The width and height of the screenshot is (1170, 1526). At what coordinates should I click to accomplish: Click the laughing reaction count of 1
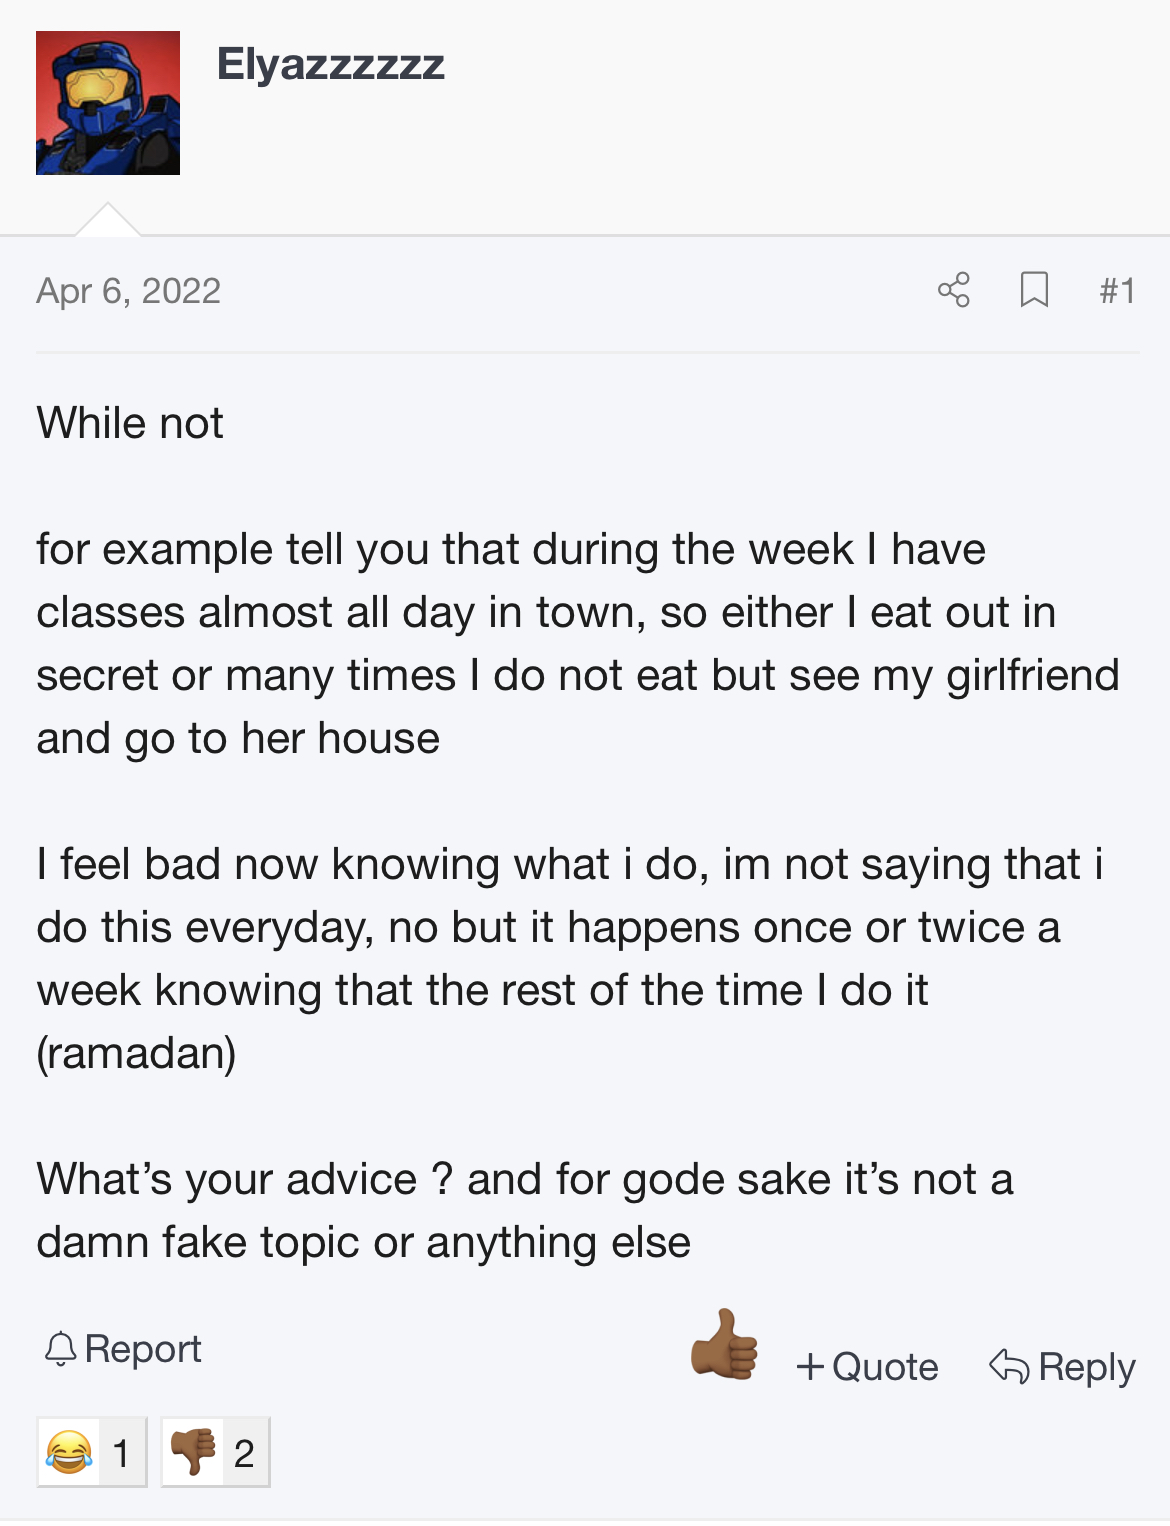tap(122, 1453)
